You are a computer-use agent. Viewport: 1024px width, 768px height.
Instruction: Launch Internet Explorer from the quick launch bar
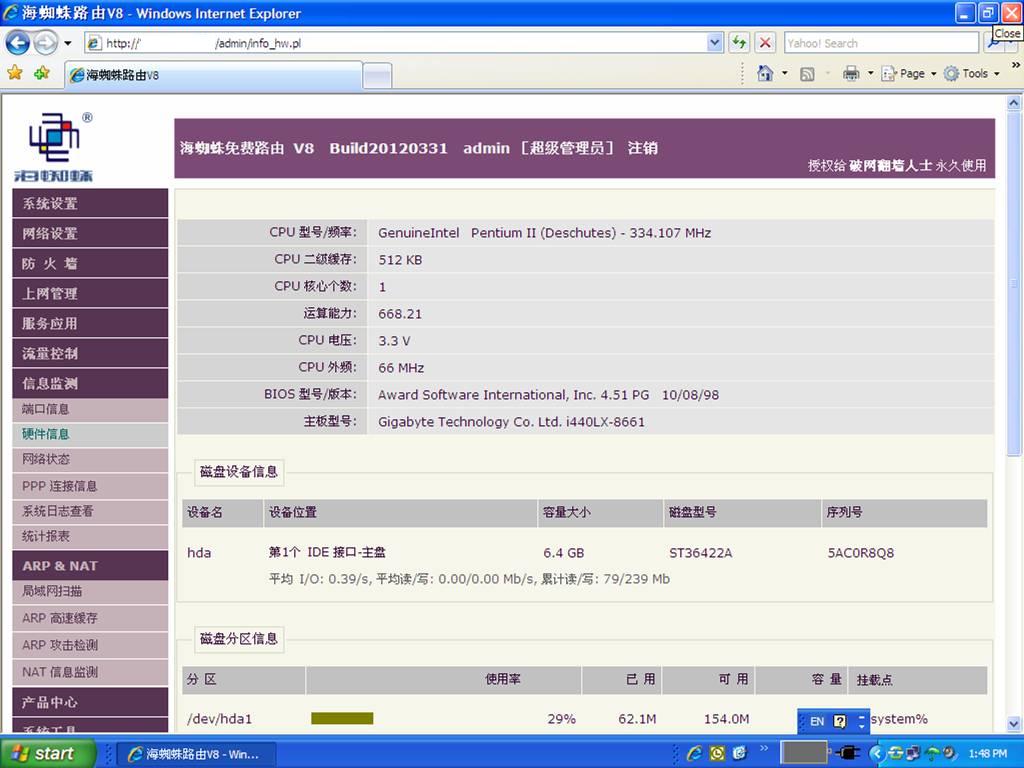click(x=694, y=754)
